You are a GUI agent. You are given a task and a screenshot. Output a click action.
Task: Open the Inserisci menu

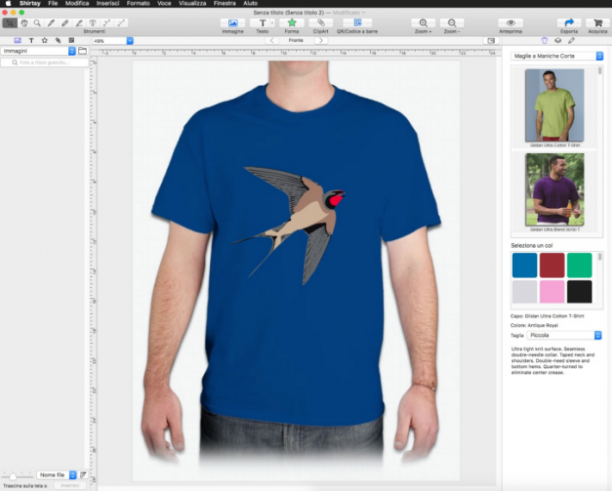tap(108, 3)
